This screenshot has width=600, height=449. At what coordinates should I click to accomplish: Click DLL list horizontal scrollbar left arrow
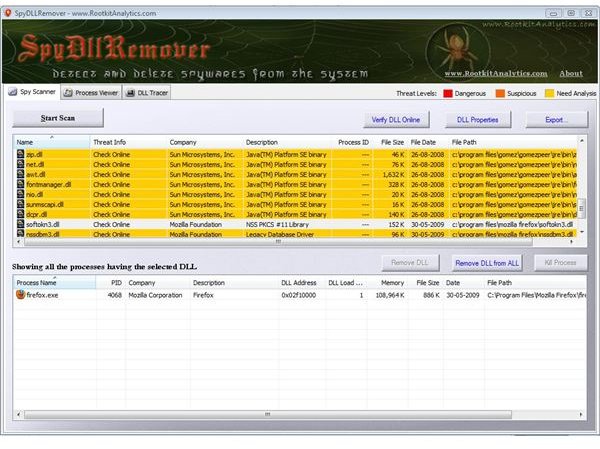[x=18, y=242]
